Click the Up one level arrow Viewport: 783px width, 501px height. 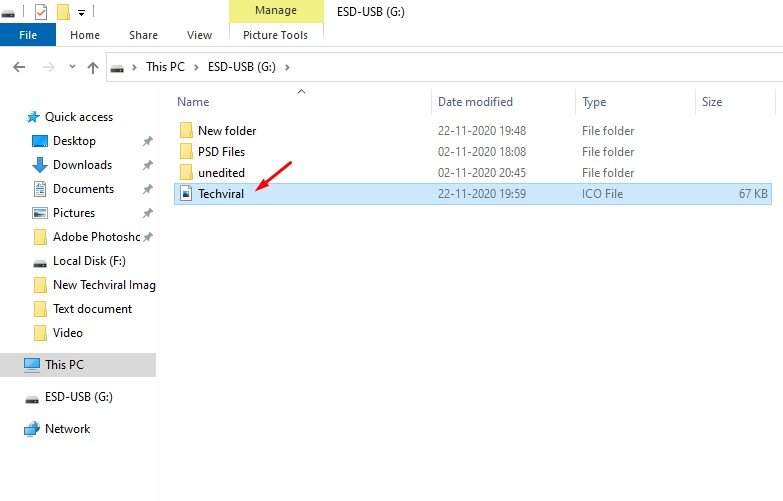92,68
